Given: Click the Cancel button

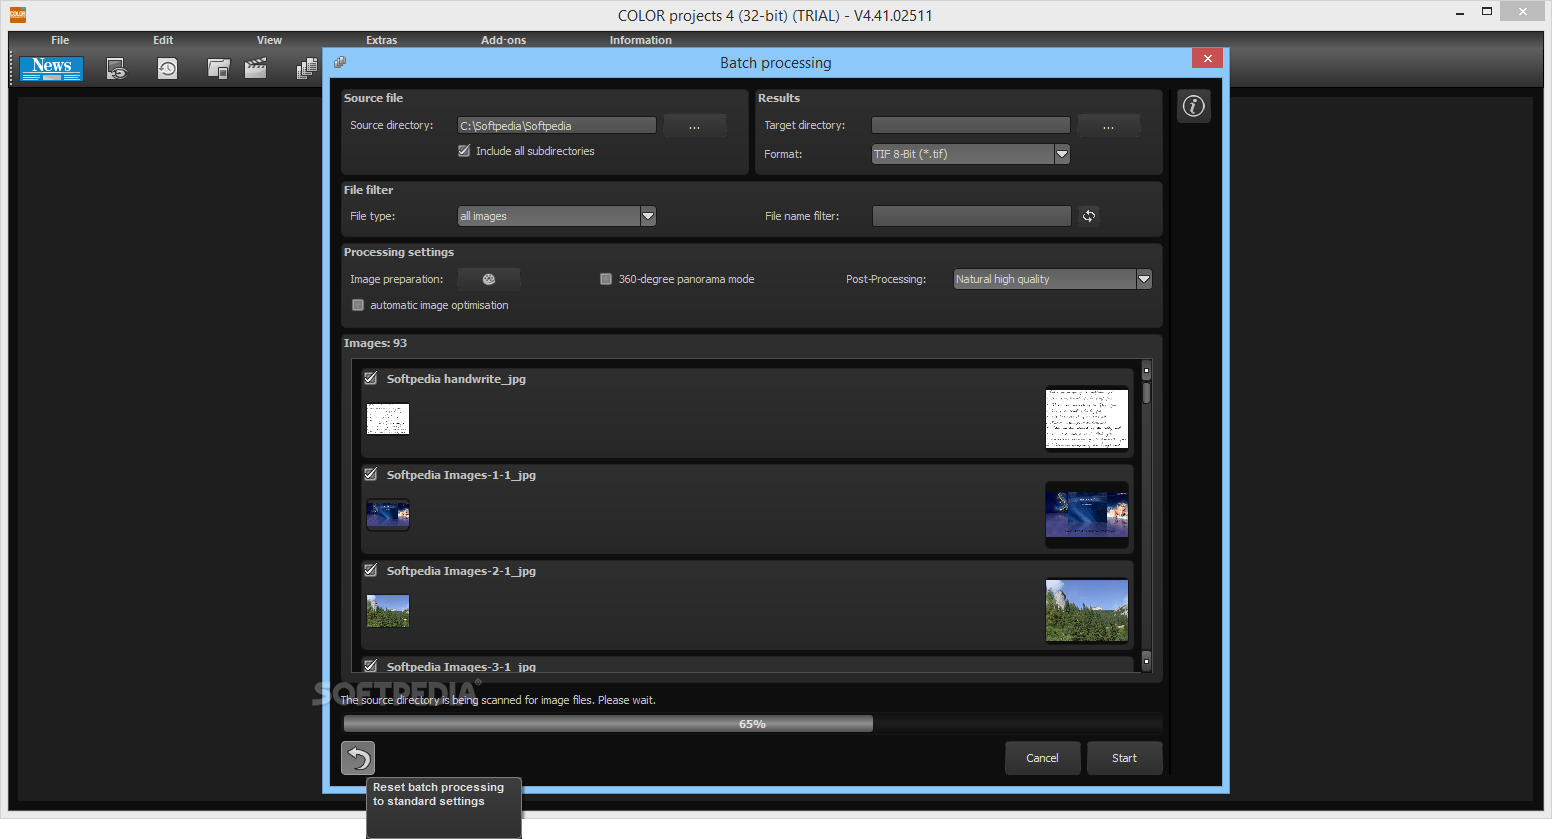Looking at the screenshot, I should tap(1042, 758).
